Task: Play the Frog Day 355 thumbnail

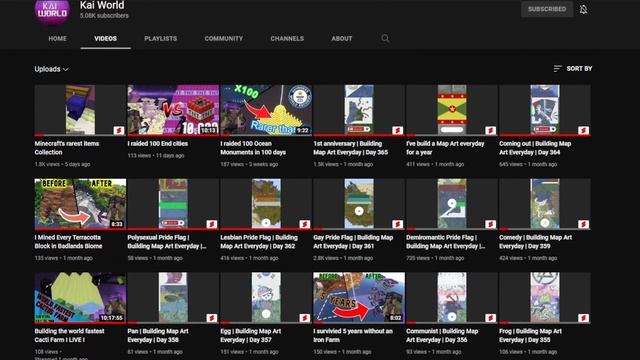Action: tap(545, 297)
